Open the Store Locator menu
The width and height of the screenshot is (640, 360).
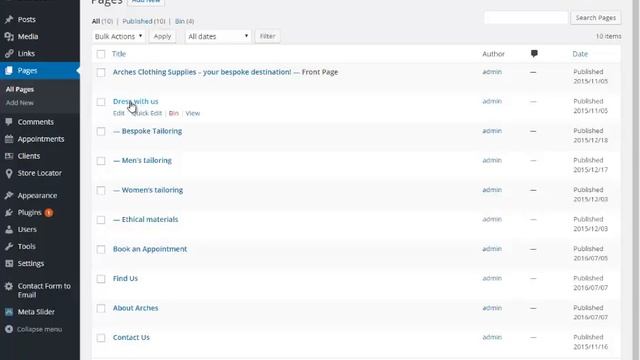40,173
